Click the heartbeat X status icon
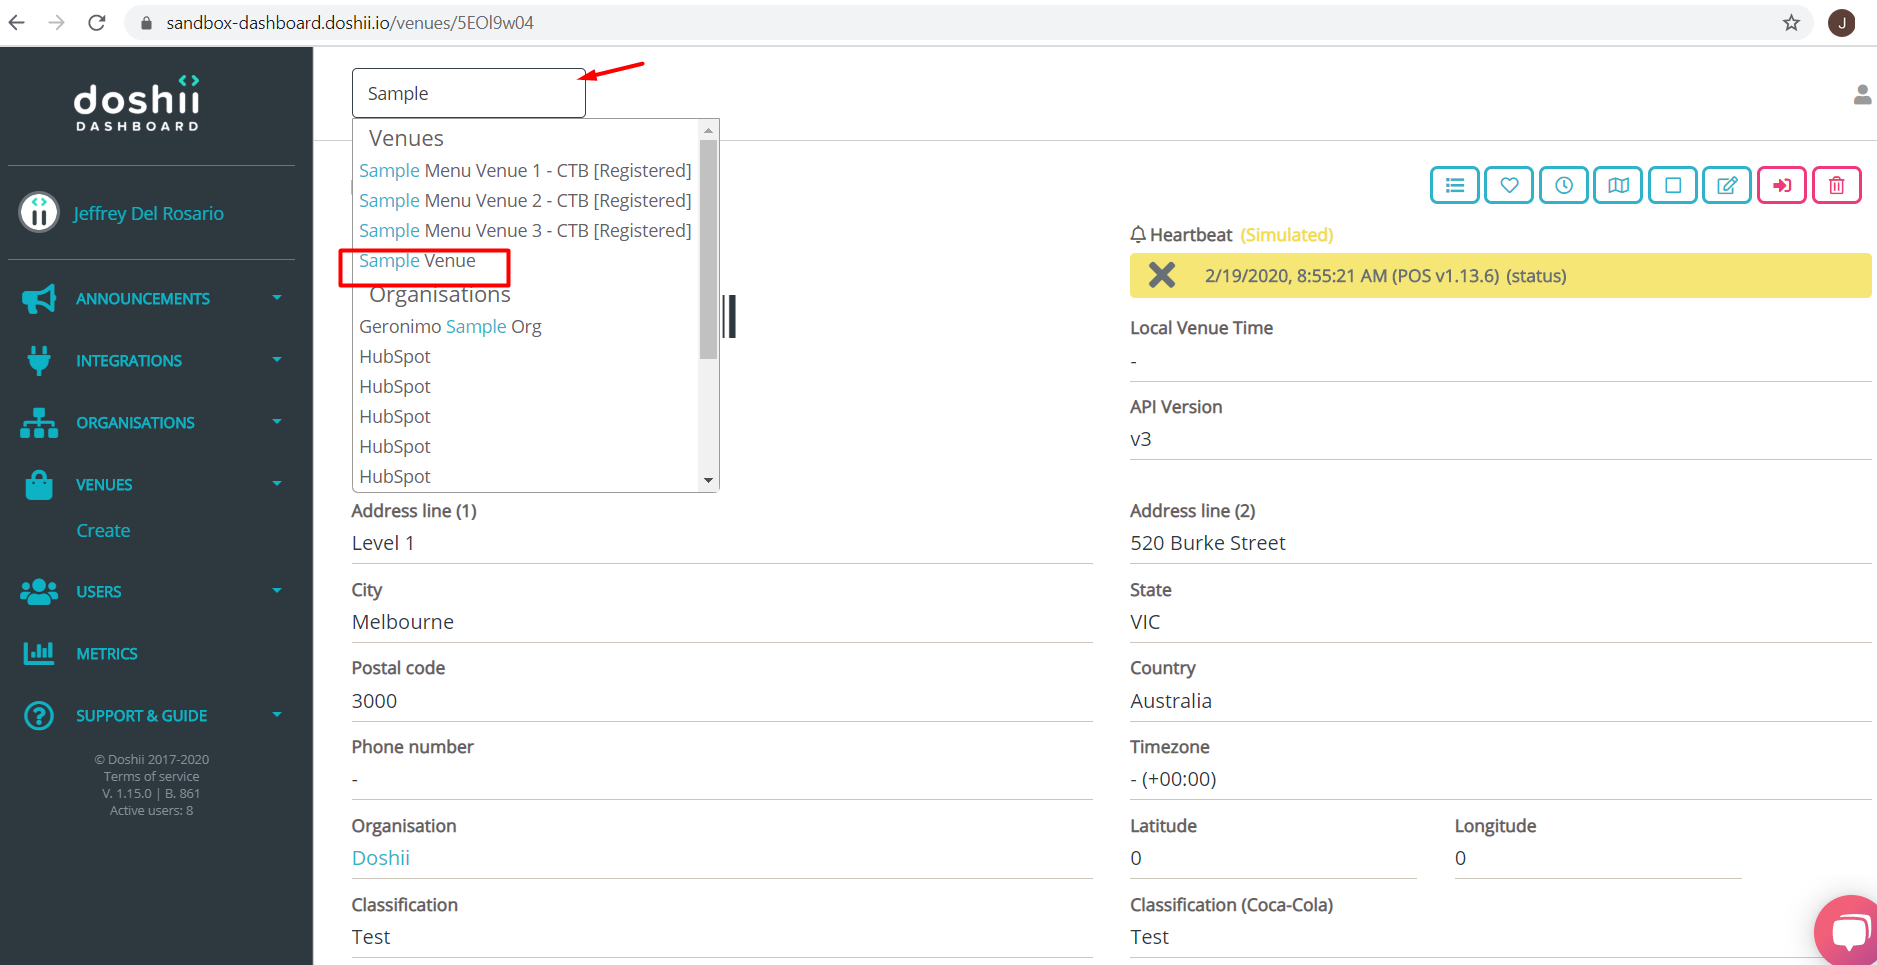 point(1162,275)
